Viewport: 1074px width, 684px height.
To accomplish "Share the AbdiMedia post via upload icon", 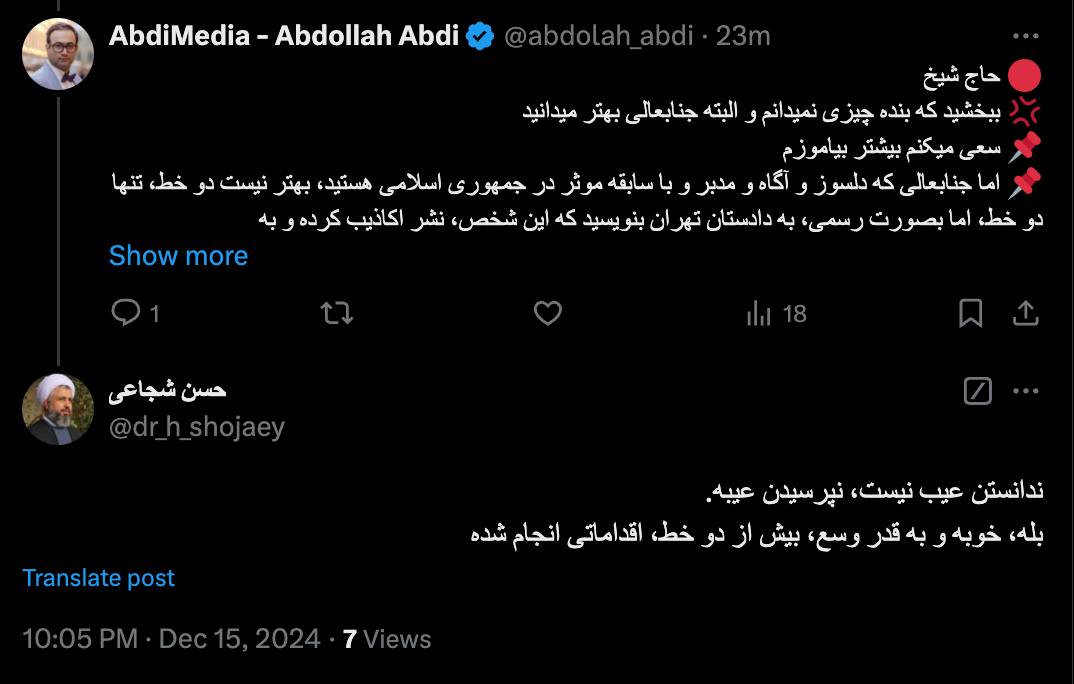I will pos(1025,313).
